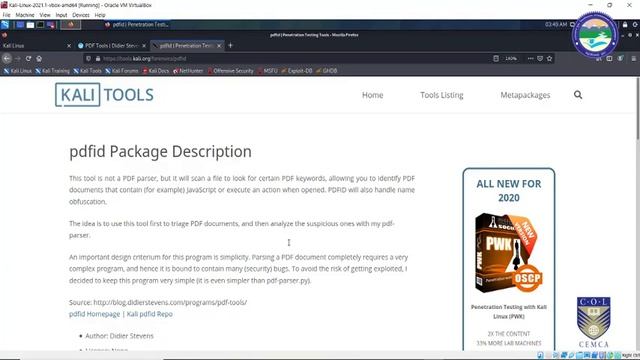
Task: Click the 'pdfid Package Description' heading
Action: pos(160,151)
